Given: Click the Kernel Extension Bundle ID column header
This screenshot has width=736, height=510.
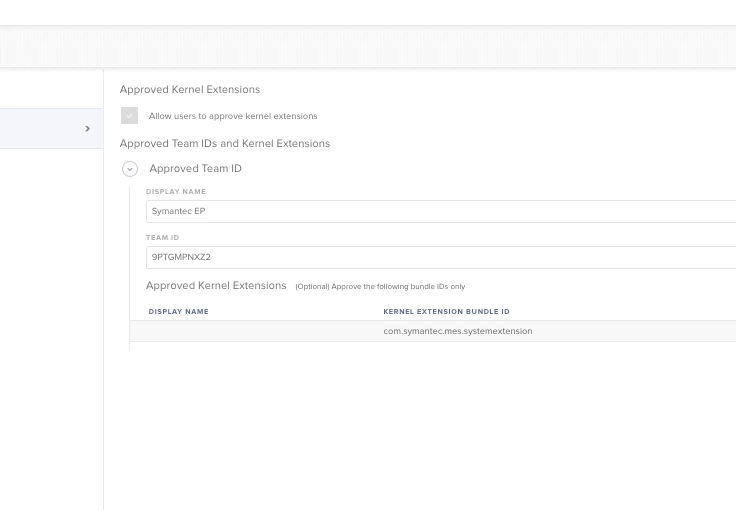Looking at the screenshot, I should tap(446, 312).
